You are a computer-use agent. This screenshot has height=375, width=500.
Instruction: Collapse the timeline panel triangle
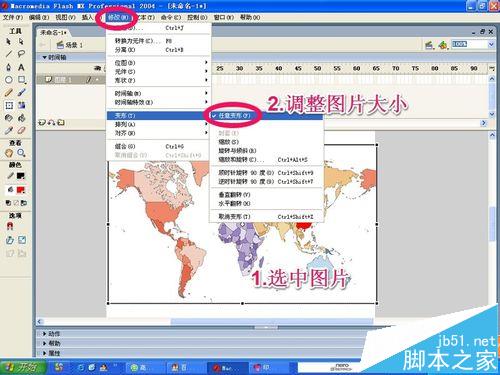(x=44, y=57)
